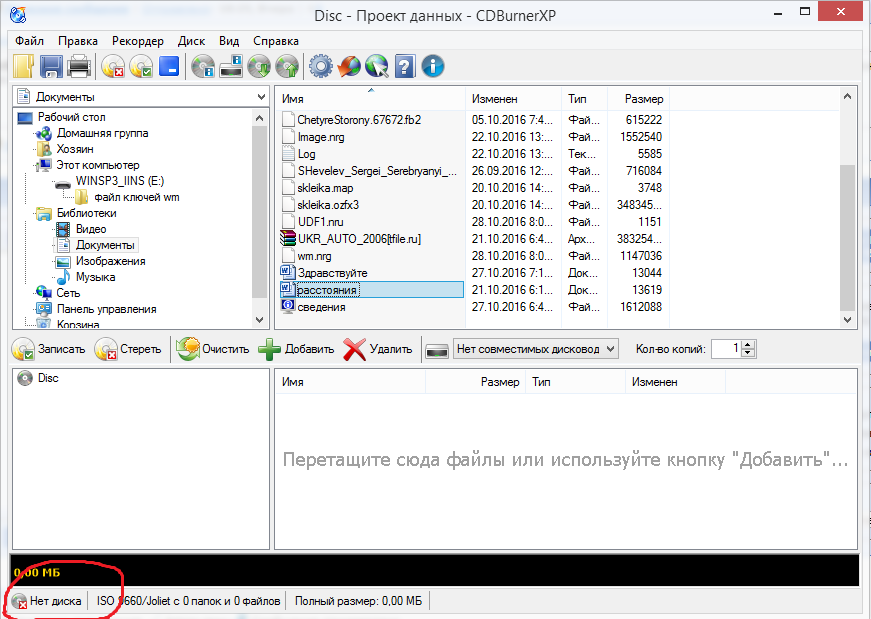Click the round blue info icon
The width and height of the screenshot is (871, 619).
click(433, 67)
